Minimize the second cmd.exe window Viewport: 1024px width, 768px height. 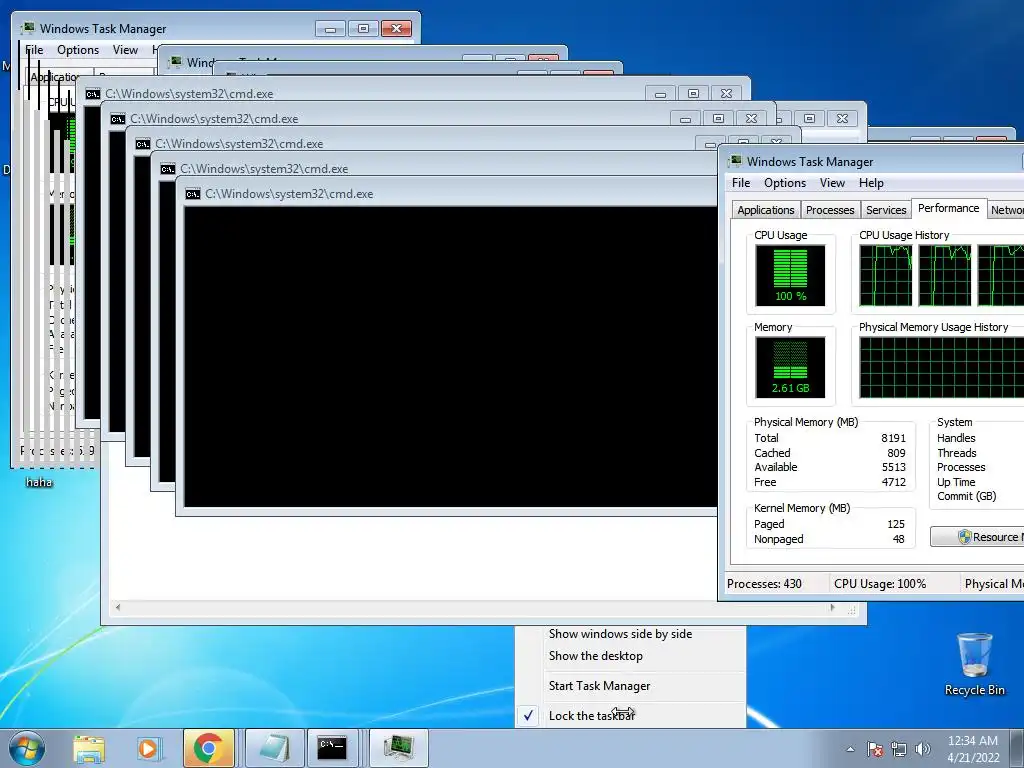[x=685, y=119]
